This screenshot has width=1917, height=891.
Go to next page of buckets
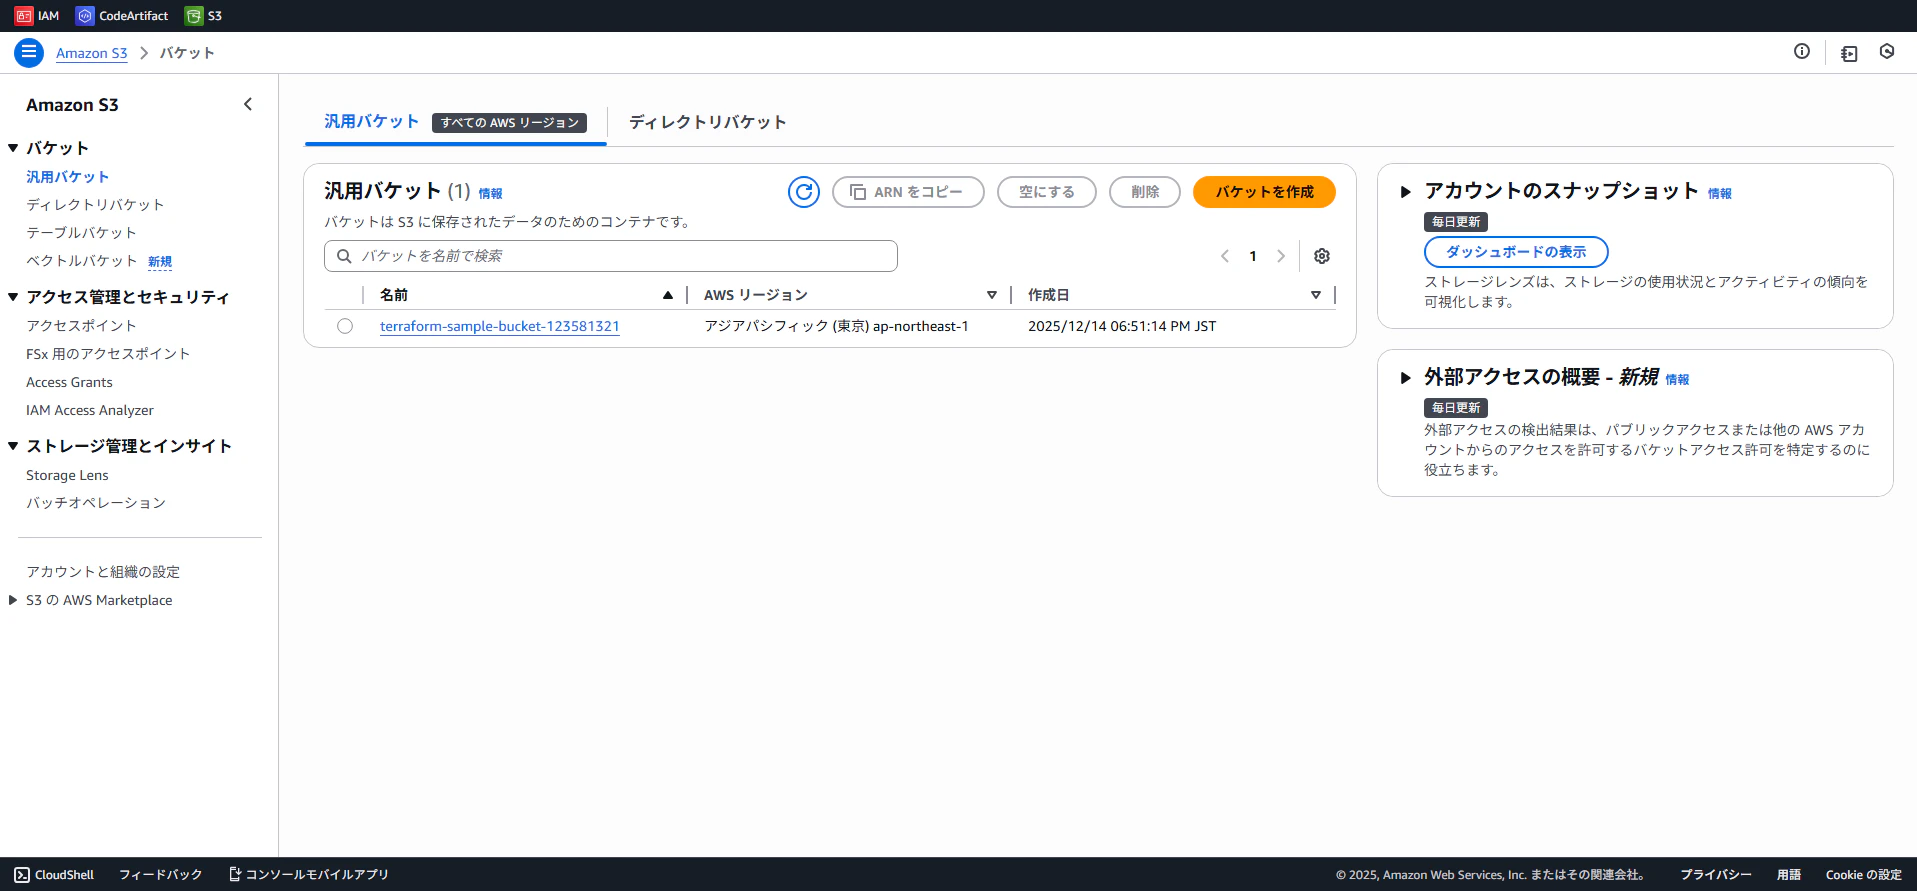point(1281,256)
